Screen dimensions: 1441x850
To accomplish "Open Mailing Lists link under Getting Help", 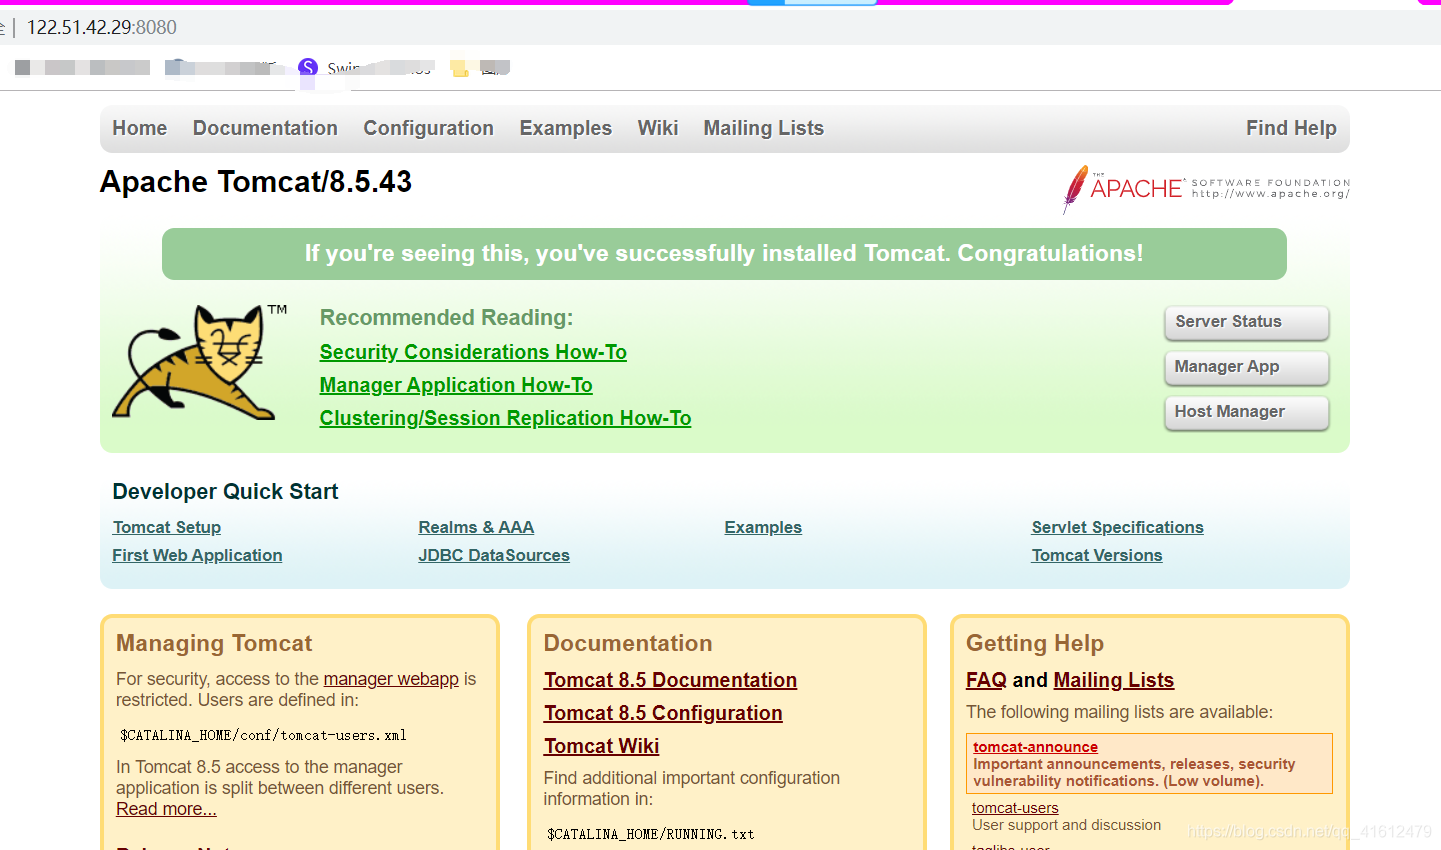I will pos(1113,680).
